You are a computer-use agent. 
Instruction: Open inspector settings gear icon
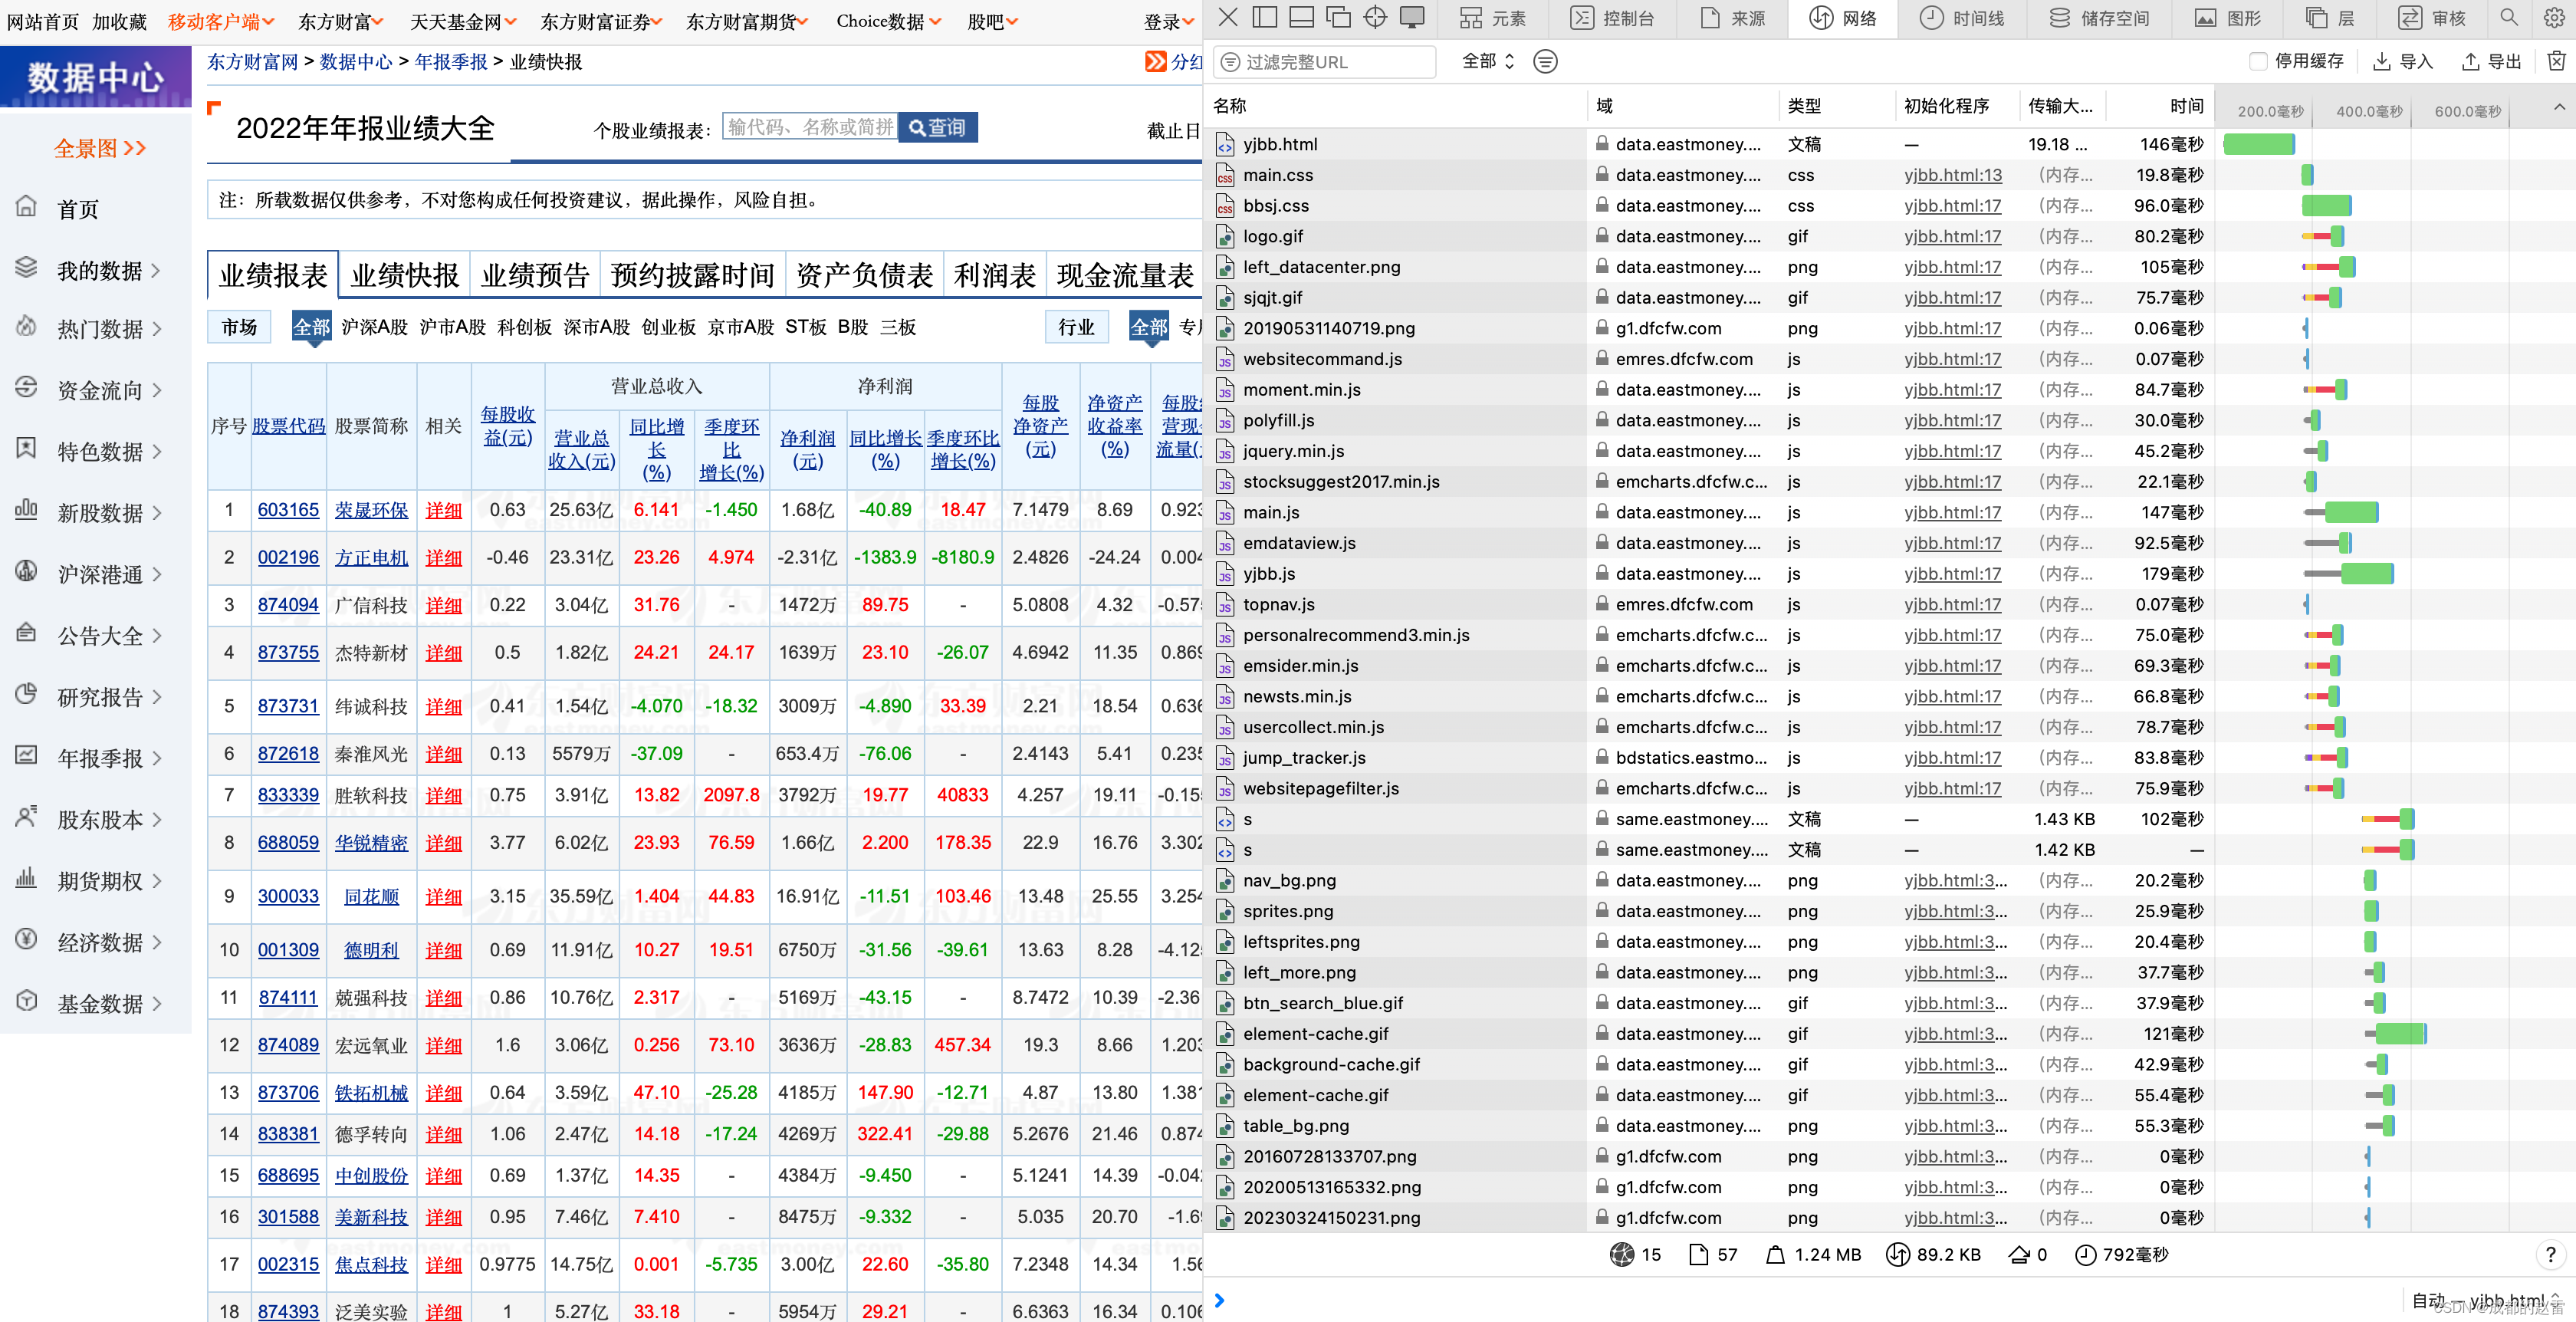[2553, 17]
